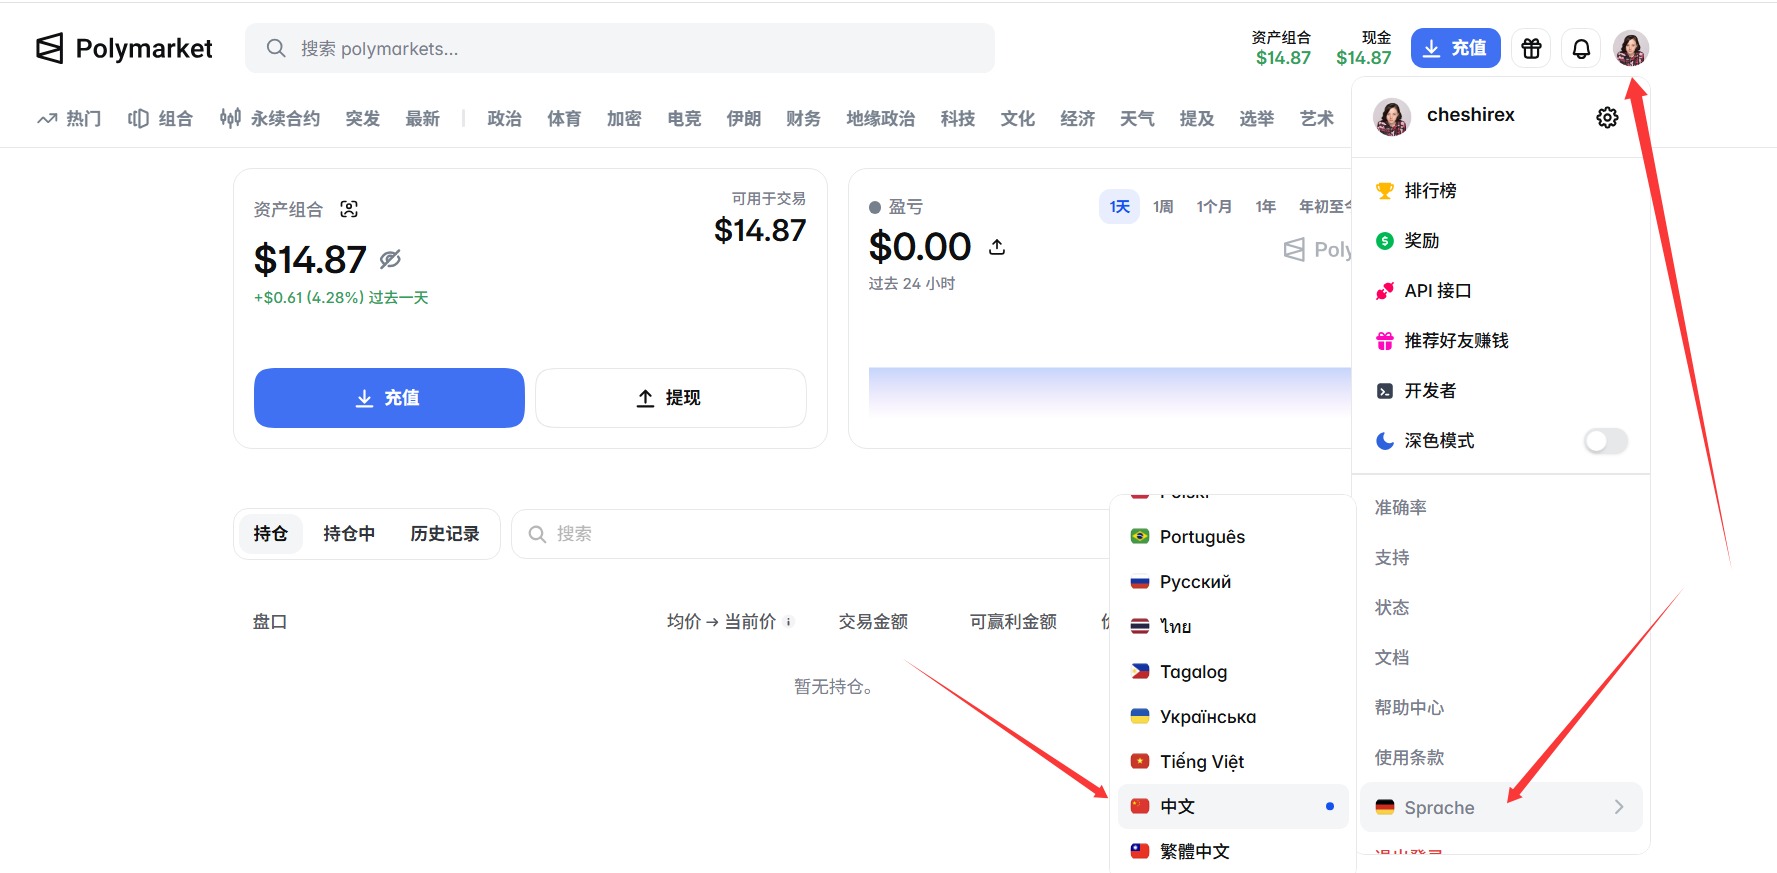Select the 1周 time range
Screen dimensions: 1777x873
coord(1163,206)
